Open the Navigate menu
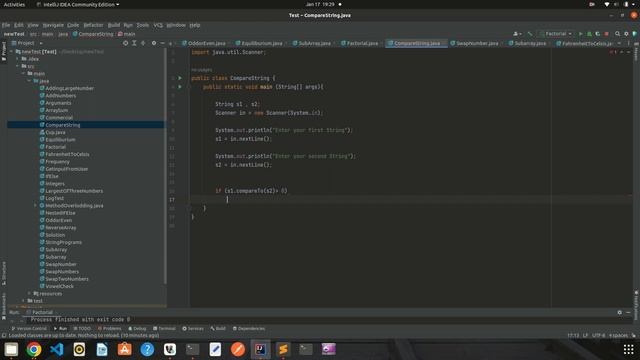This screenshot has width=640, height=360. coord(53,25)
